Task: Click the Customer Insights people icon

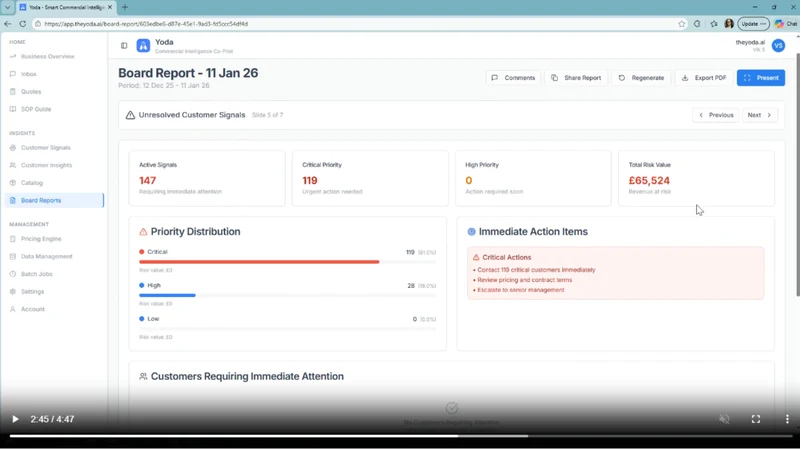Action: (x=13, y=165)
